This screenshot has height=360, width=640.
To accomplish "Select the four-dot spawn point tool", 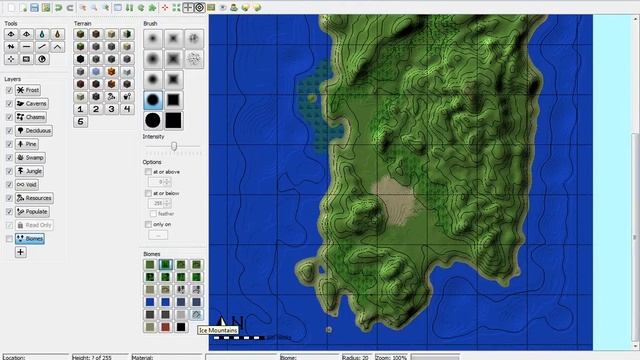I will click(x=11, y=59).
